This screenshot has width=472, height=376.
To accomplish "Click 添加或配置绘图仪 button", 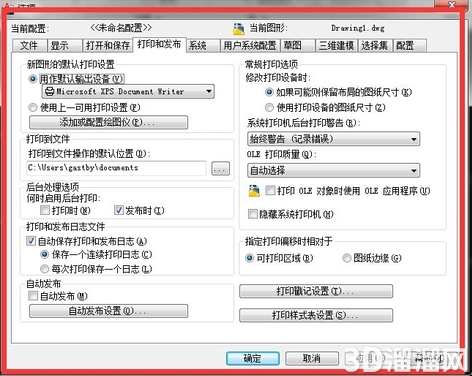I will pyautogui.click(x=109, y=122).
